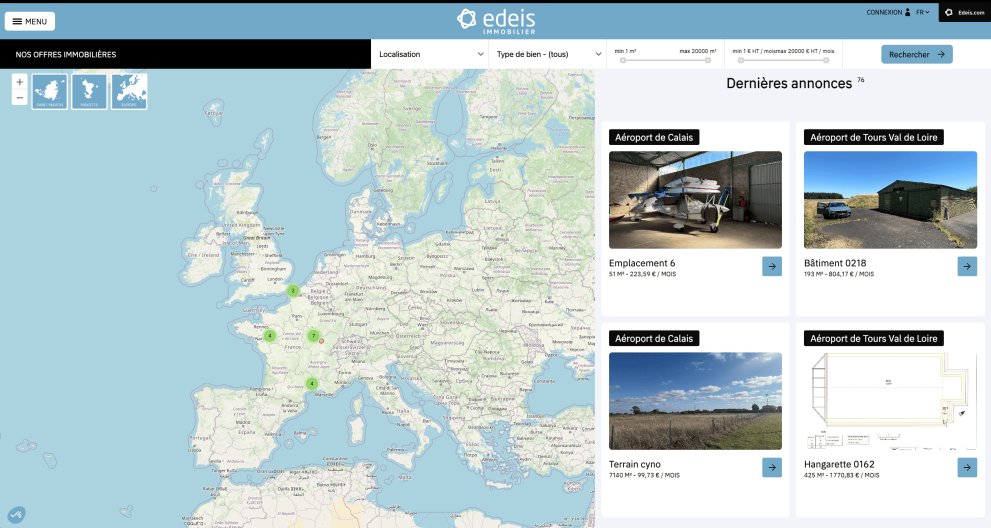Screen dimensions: 991x528
Task: Click the round checkmark badge at map corner
Action: point(16,514)
